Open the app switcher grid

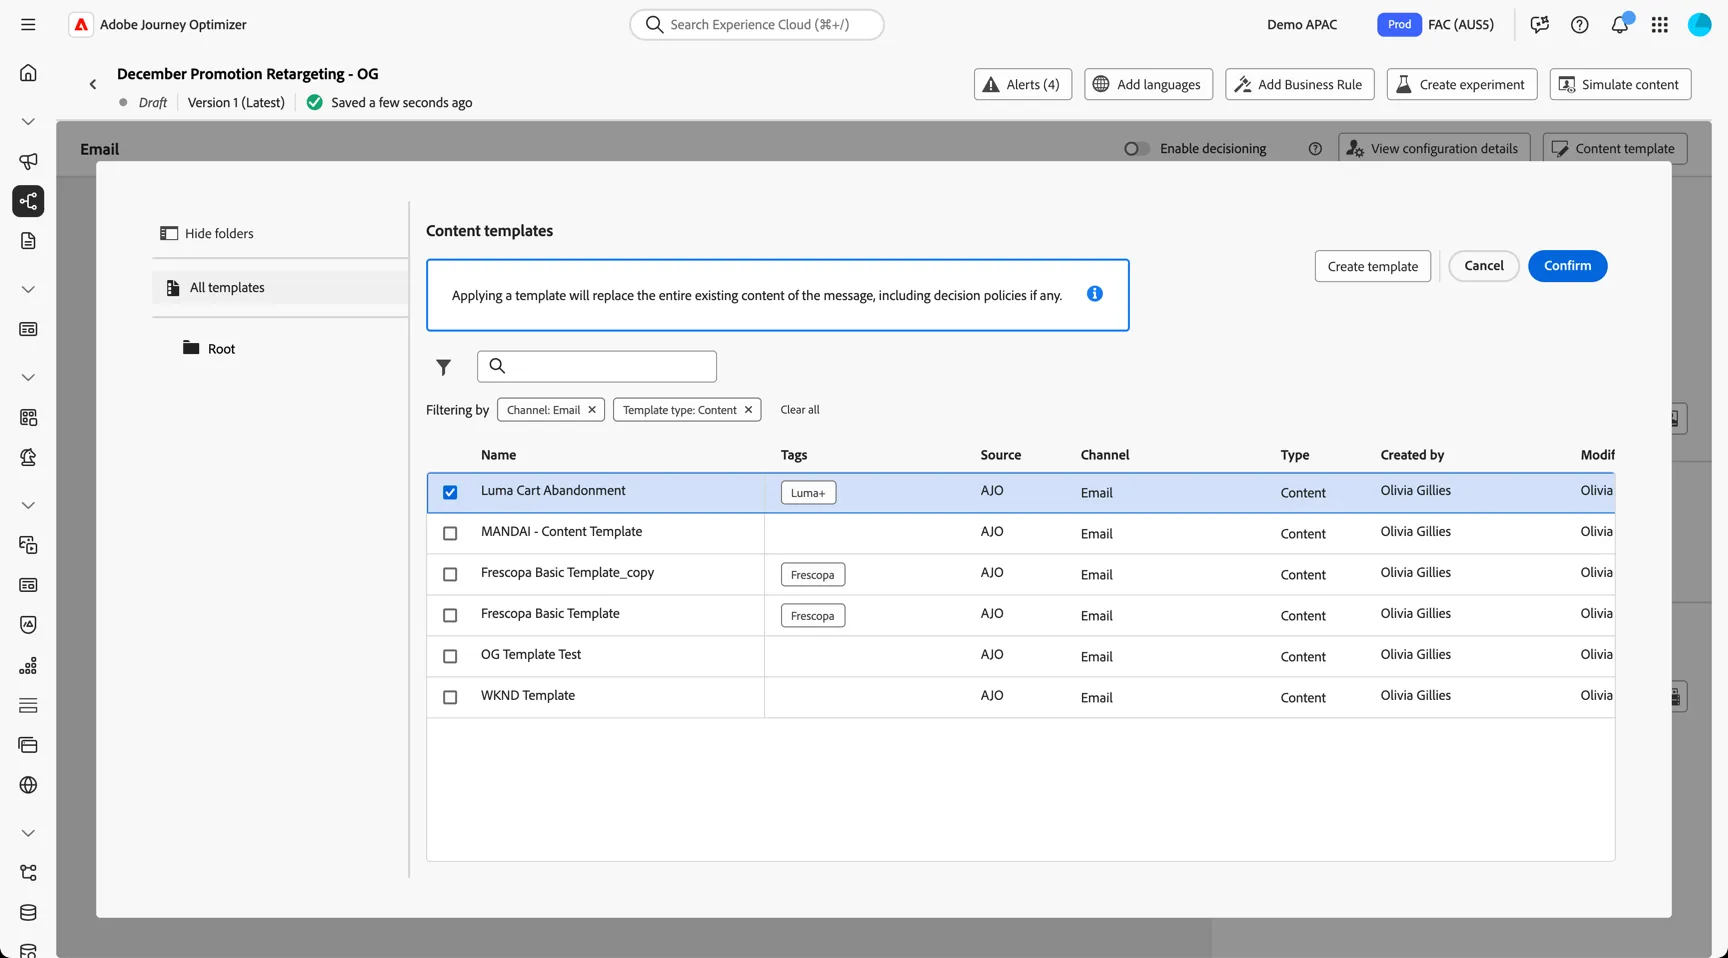tap(1659, 24)
